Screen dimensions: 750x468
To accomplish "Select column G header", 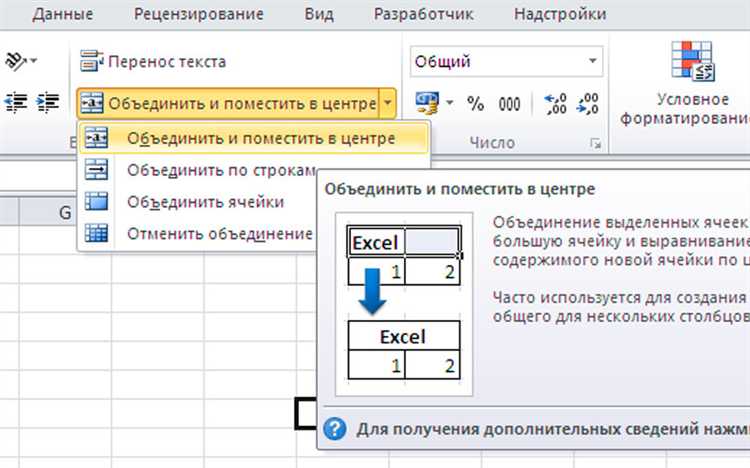I will coord(65,212).
